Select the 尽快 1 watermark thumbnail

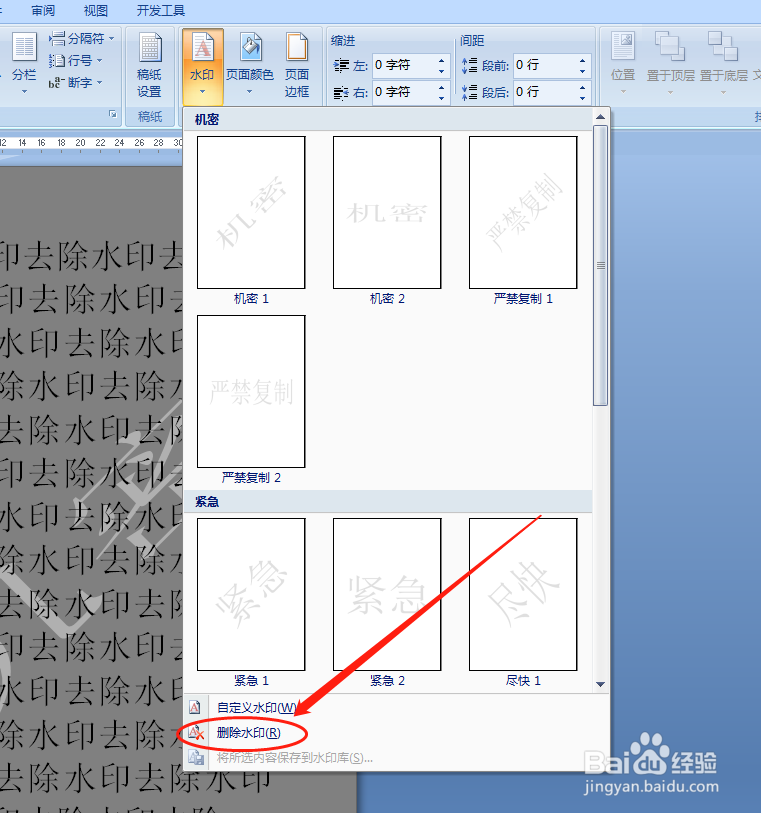point(523,594)
